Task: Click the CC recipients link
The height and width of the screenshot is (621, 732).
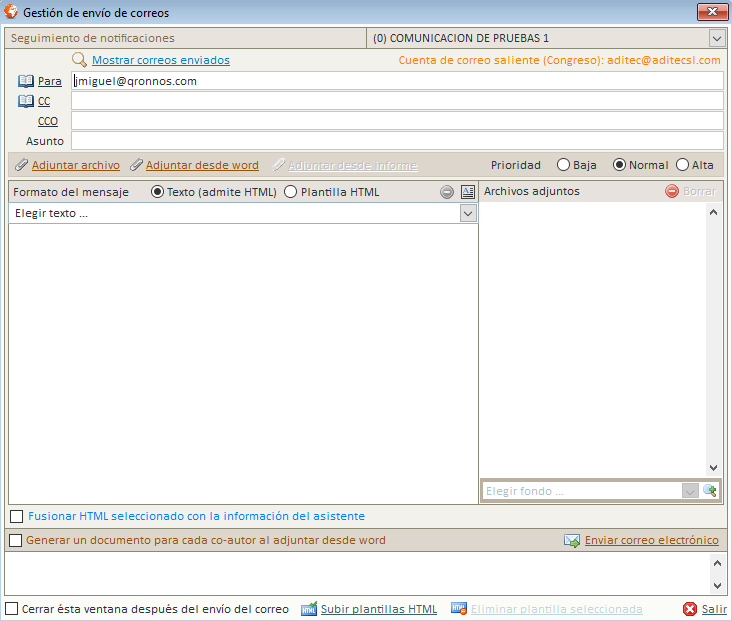Action: coord(44,101)
